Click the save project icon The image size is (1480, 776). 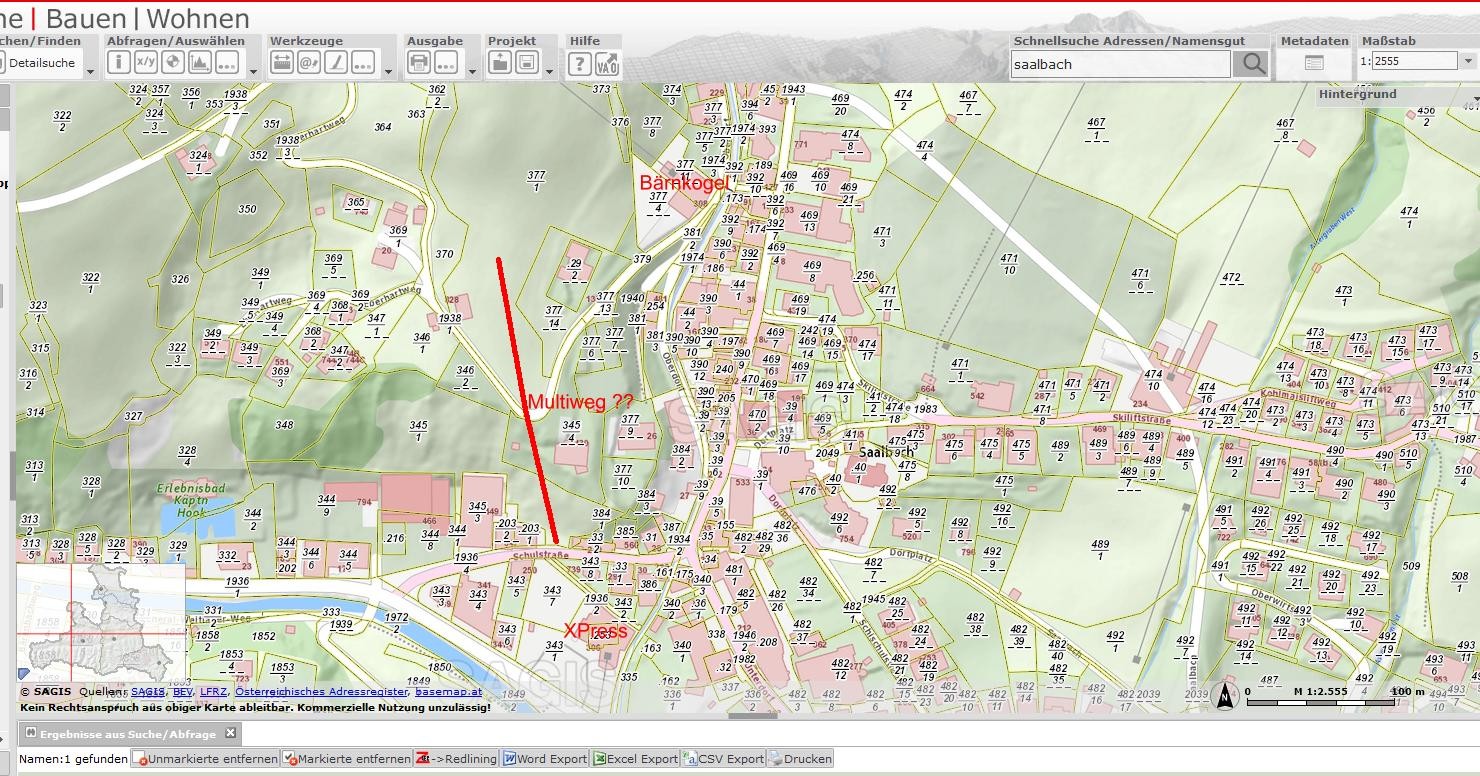point(527,63)
